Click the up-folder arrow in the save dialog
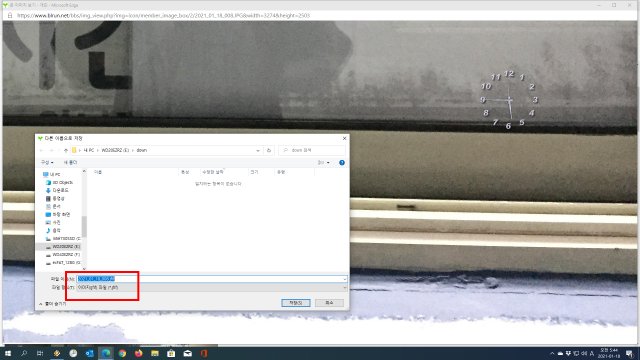This screenshot has width=640, height=360. click(66, 150)
